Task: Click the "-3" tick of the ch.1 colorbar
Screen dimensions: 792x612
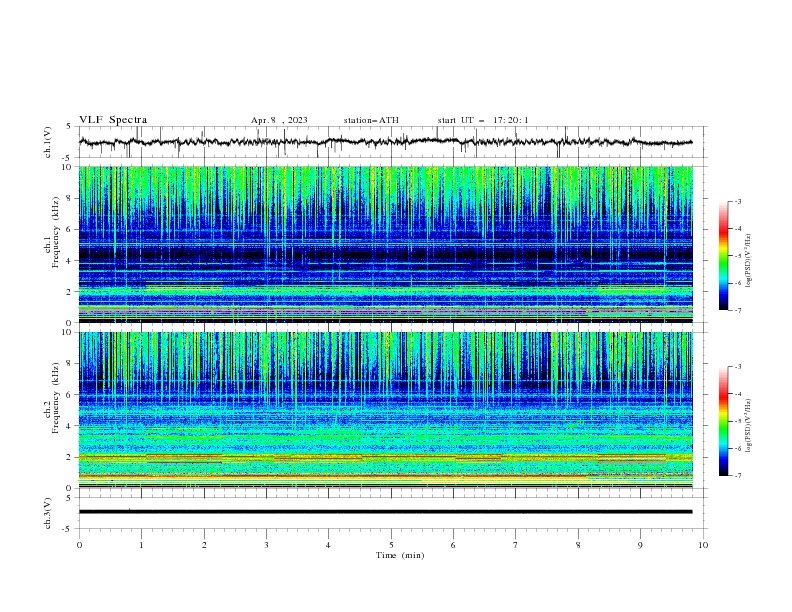Action: coord(737,201)
